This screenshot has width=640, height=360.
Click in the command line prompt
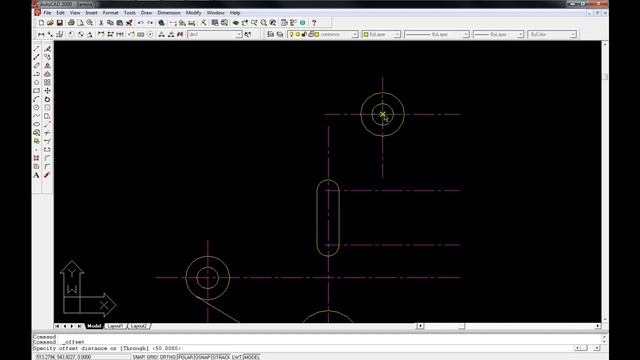[302, 349]
